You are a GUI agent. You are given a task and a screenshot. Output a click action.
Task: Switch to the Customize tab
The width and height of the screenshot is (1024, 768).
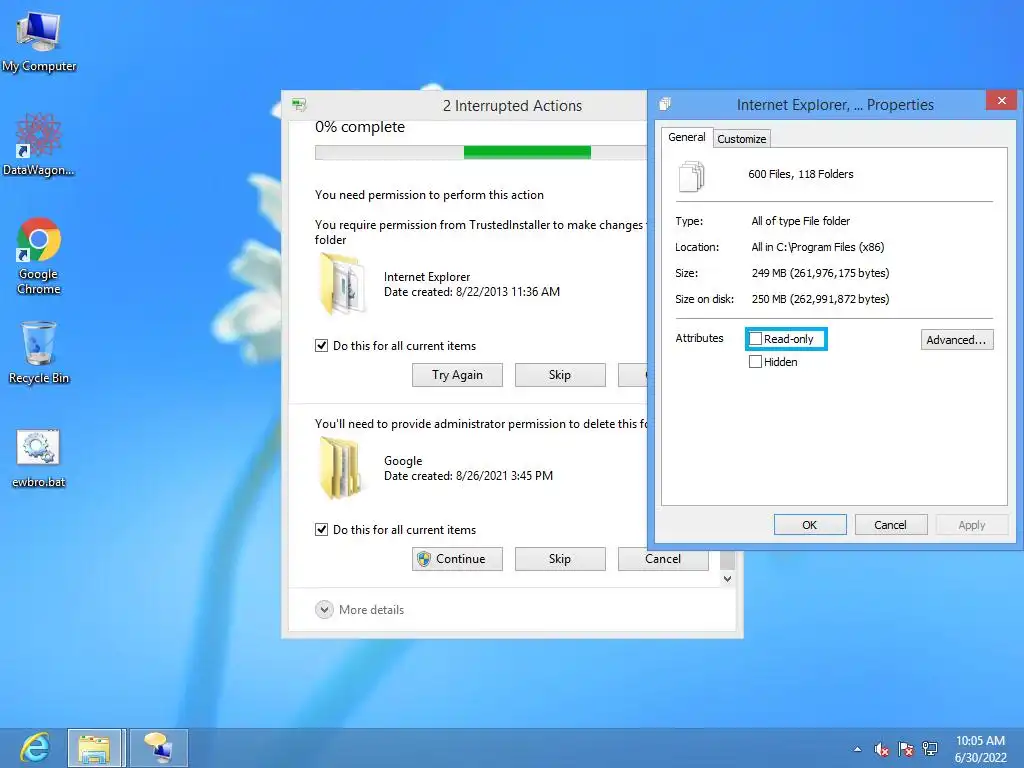(x=742, y=138)
